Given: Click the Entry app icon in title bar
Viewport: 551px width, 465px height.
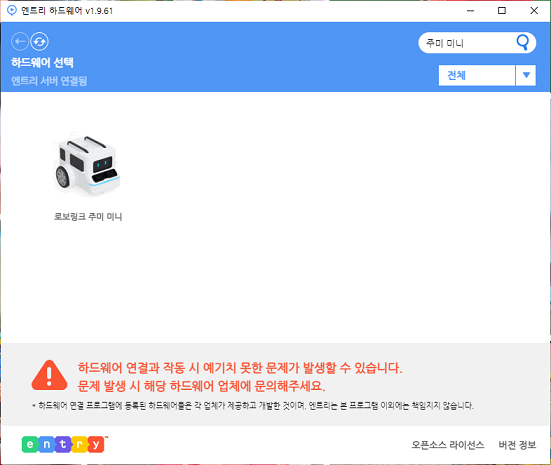Looking at the screenshot, I should pos(12,10).
